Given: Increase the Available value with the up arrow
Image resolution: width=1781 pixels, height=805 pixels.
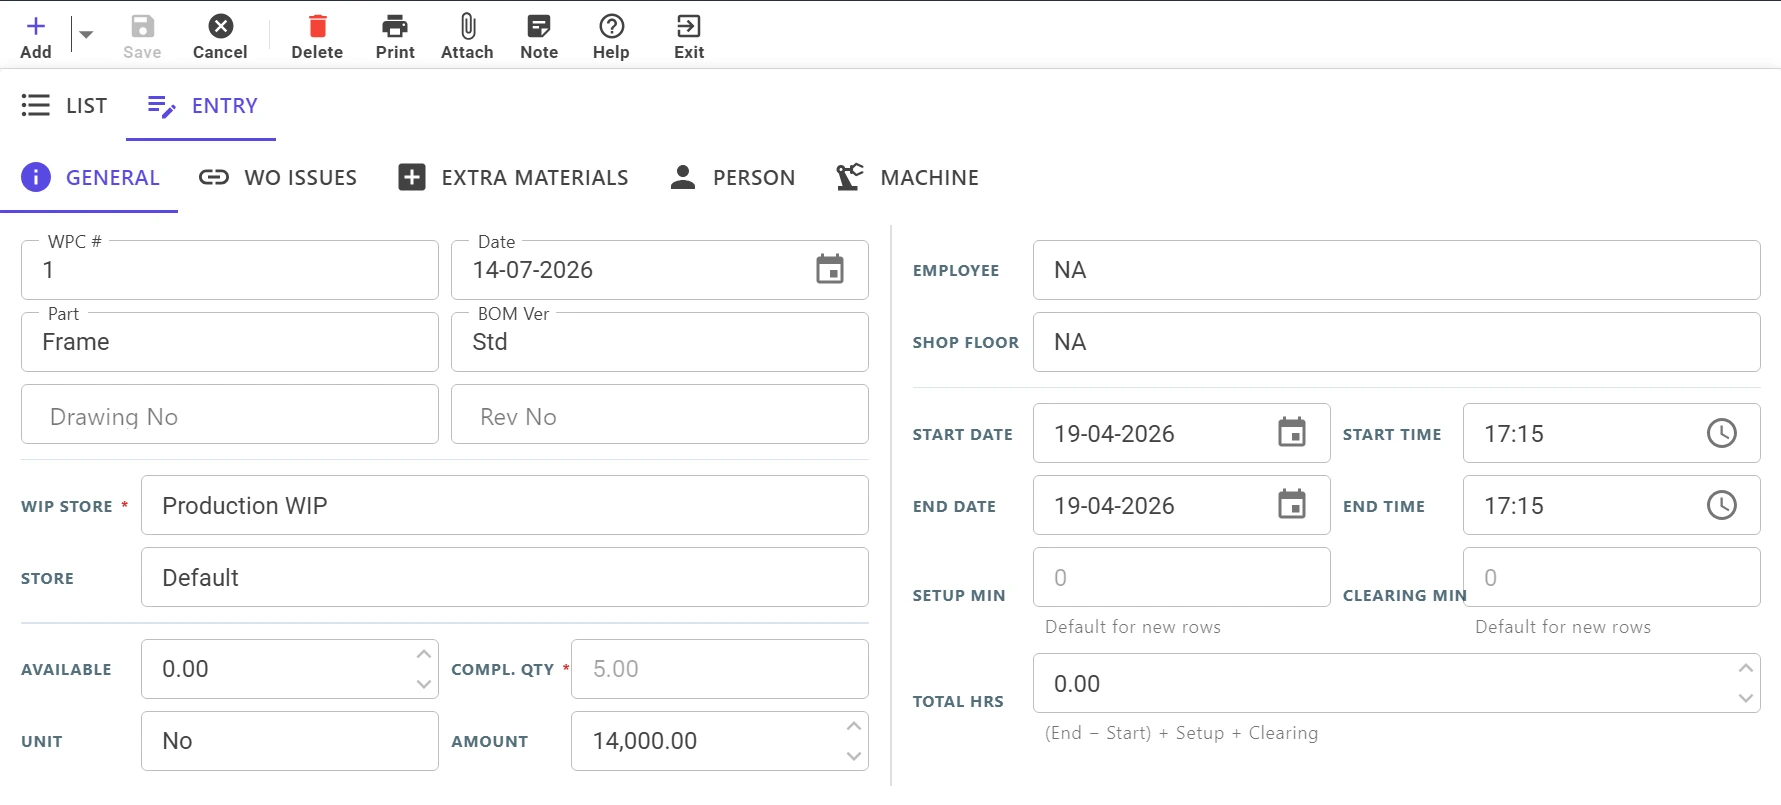Looking at the screenshot, I should click(x=424, y=654).
